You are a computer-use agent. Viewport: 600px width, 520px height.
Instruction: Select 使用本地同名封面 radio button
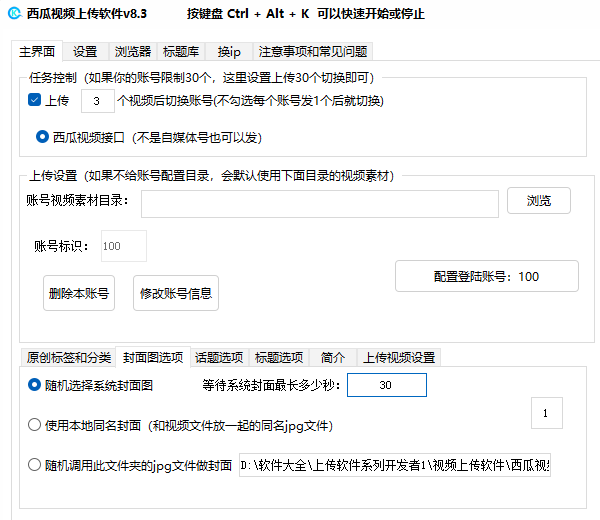[34, 425]
